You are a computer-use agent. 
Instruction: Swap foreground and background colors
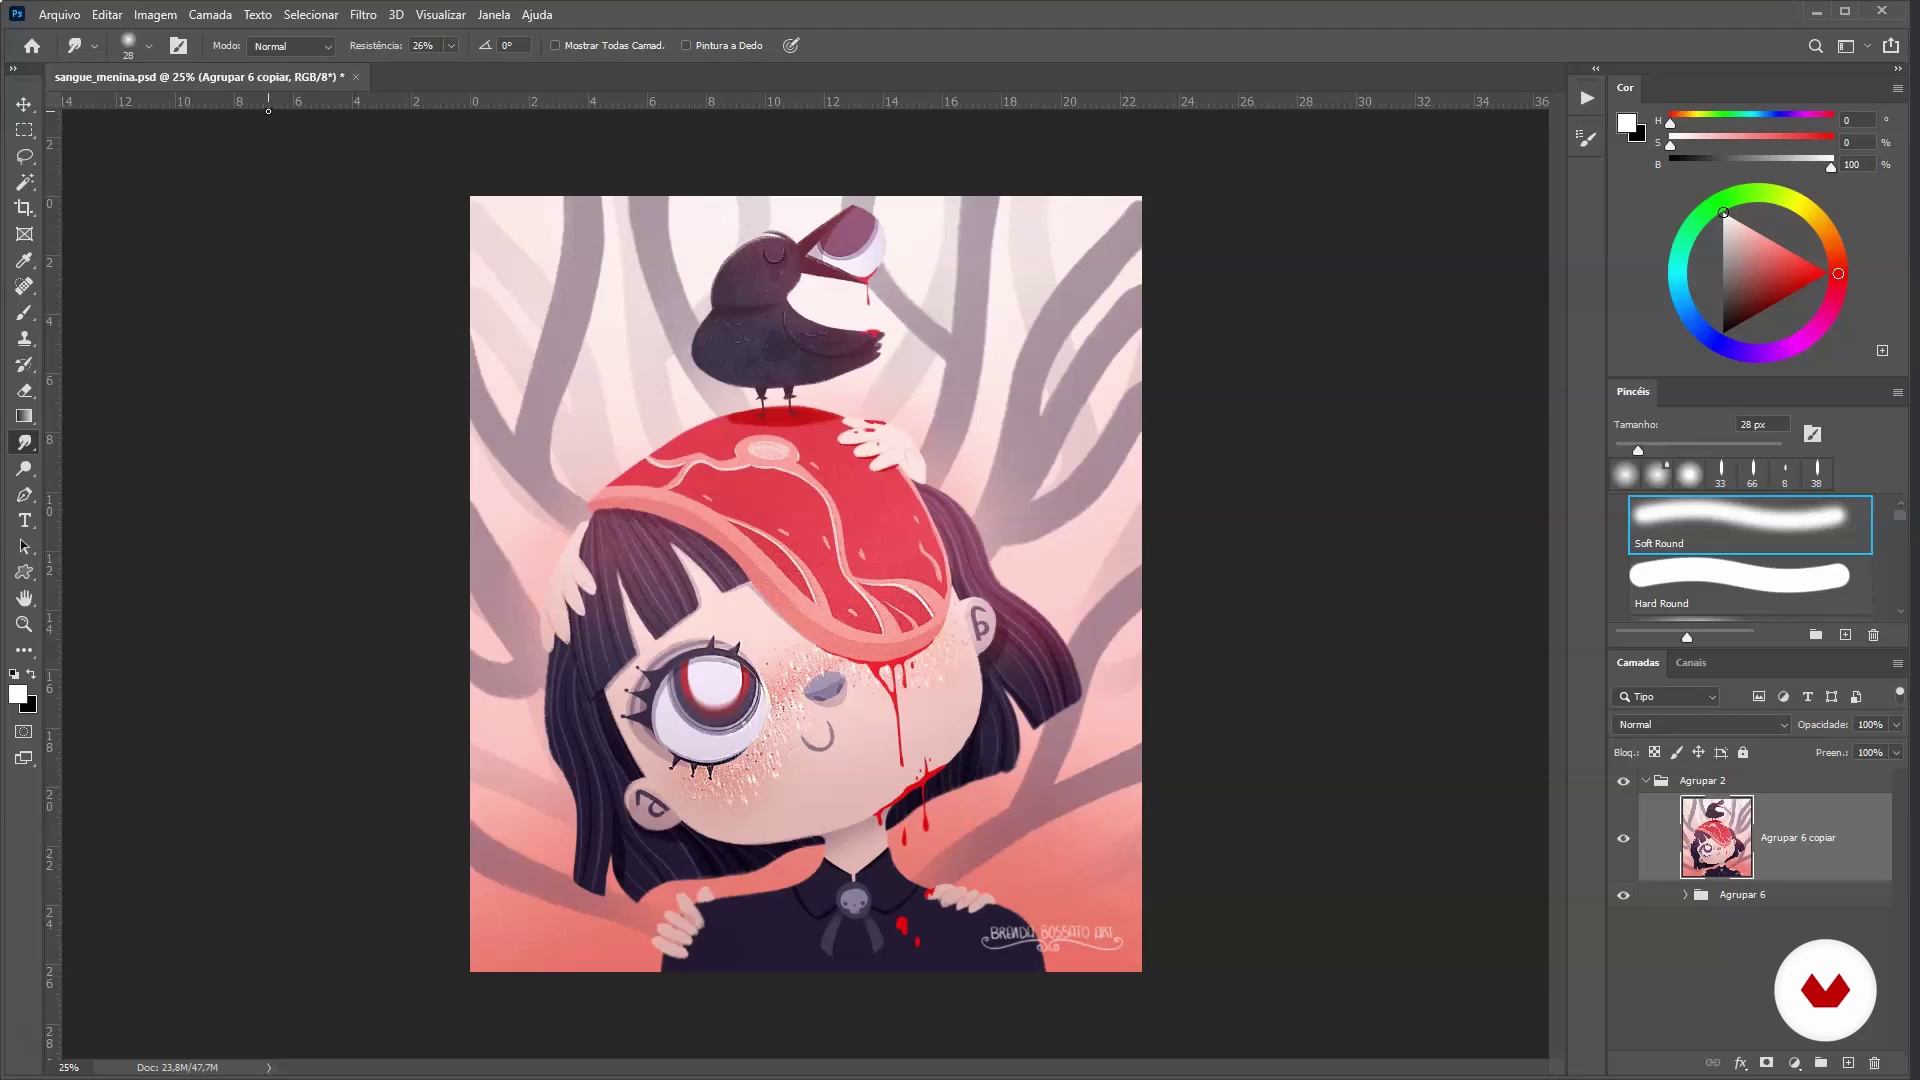click(x=32, y=674)
